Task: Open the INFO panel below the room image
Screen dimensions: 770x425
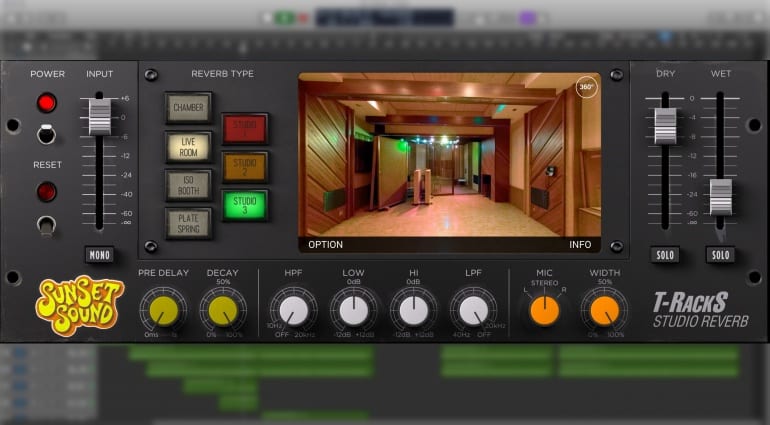Action: 580,245
